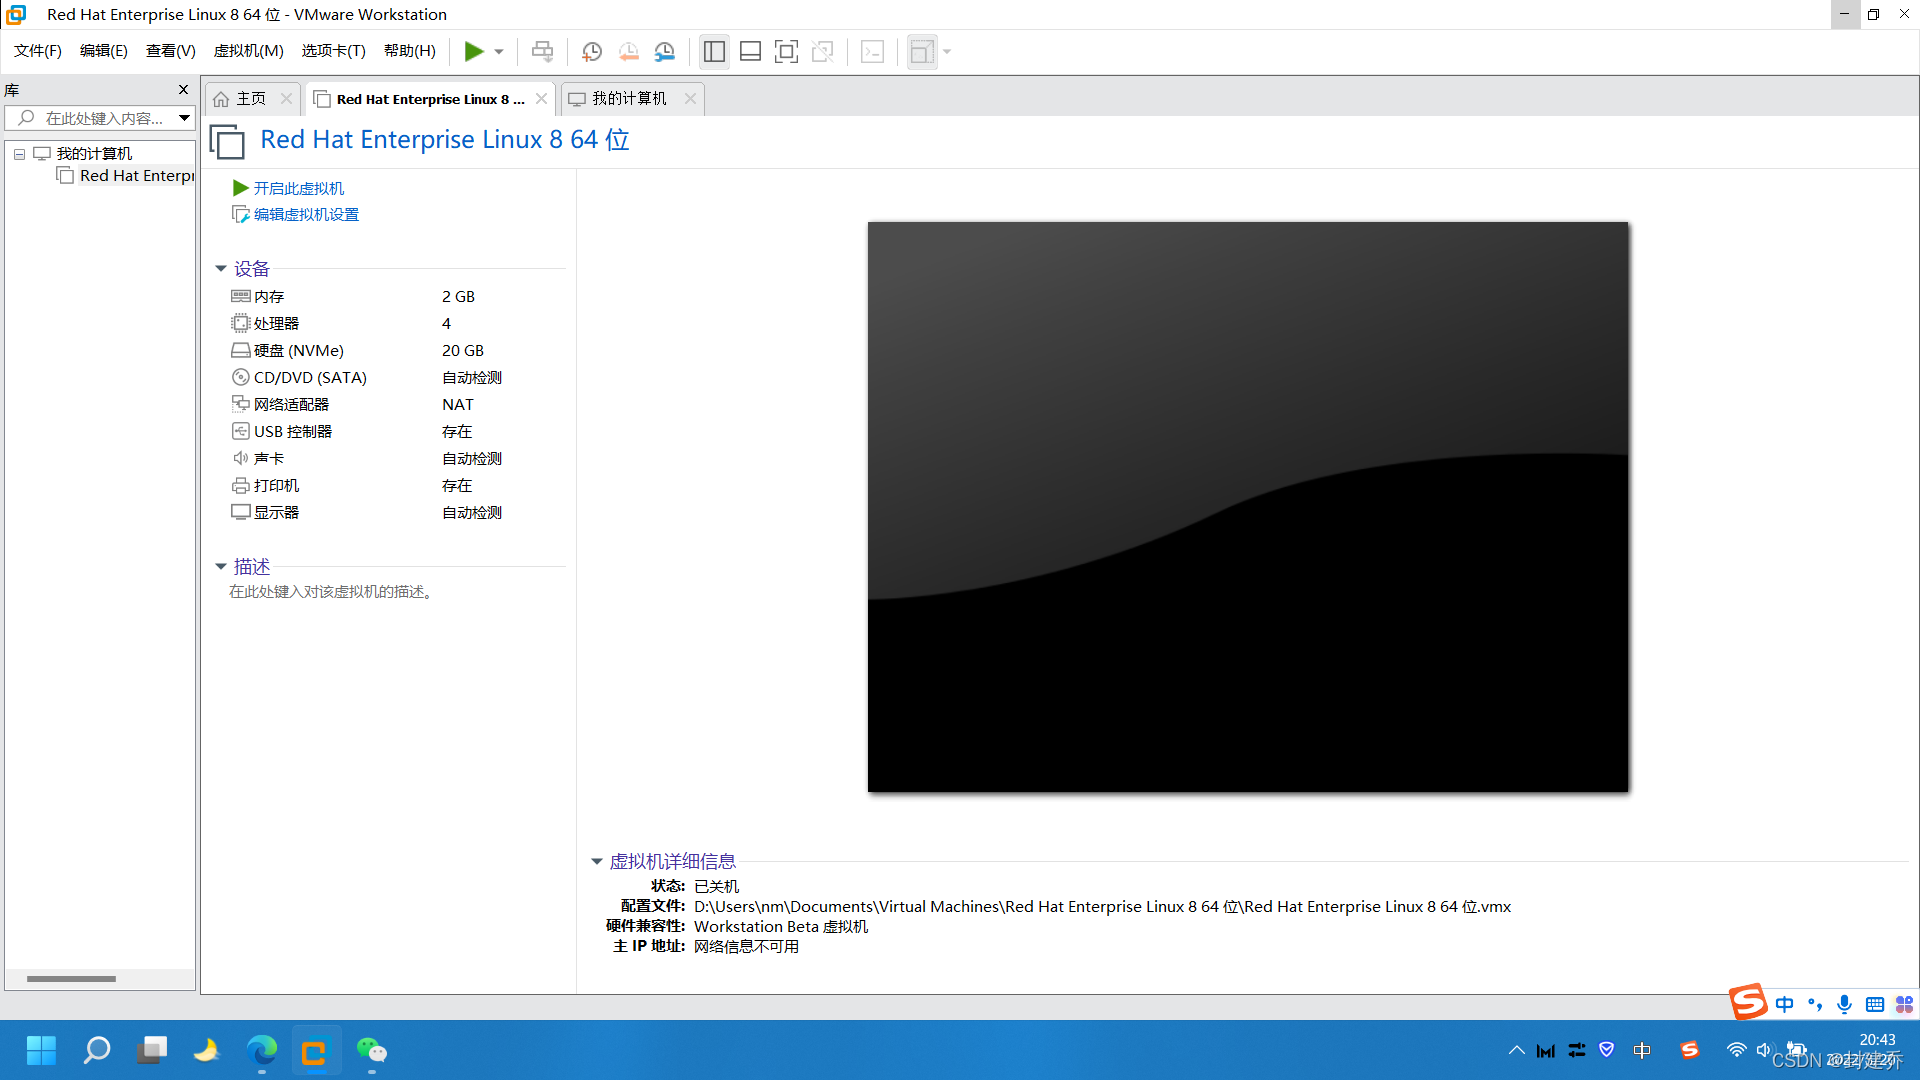Take a snapshot of the virtual machine
The image size is (1920, 1080).
[592, 52]
